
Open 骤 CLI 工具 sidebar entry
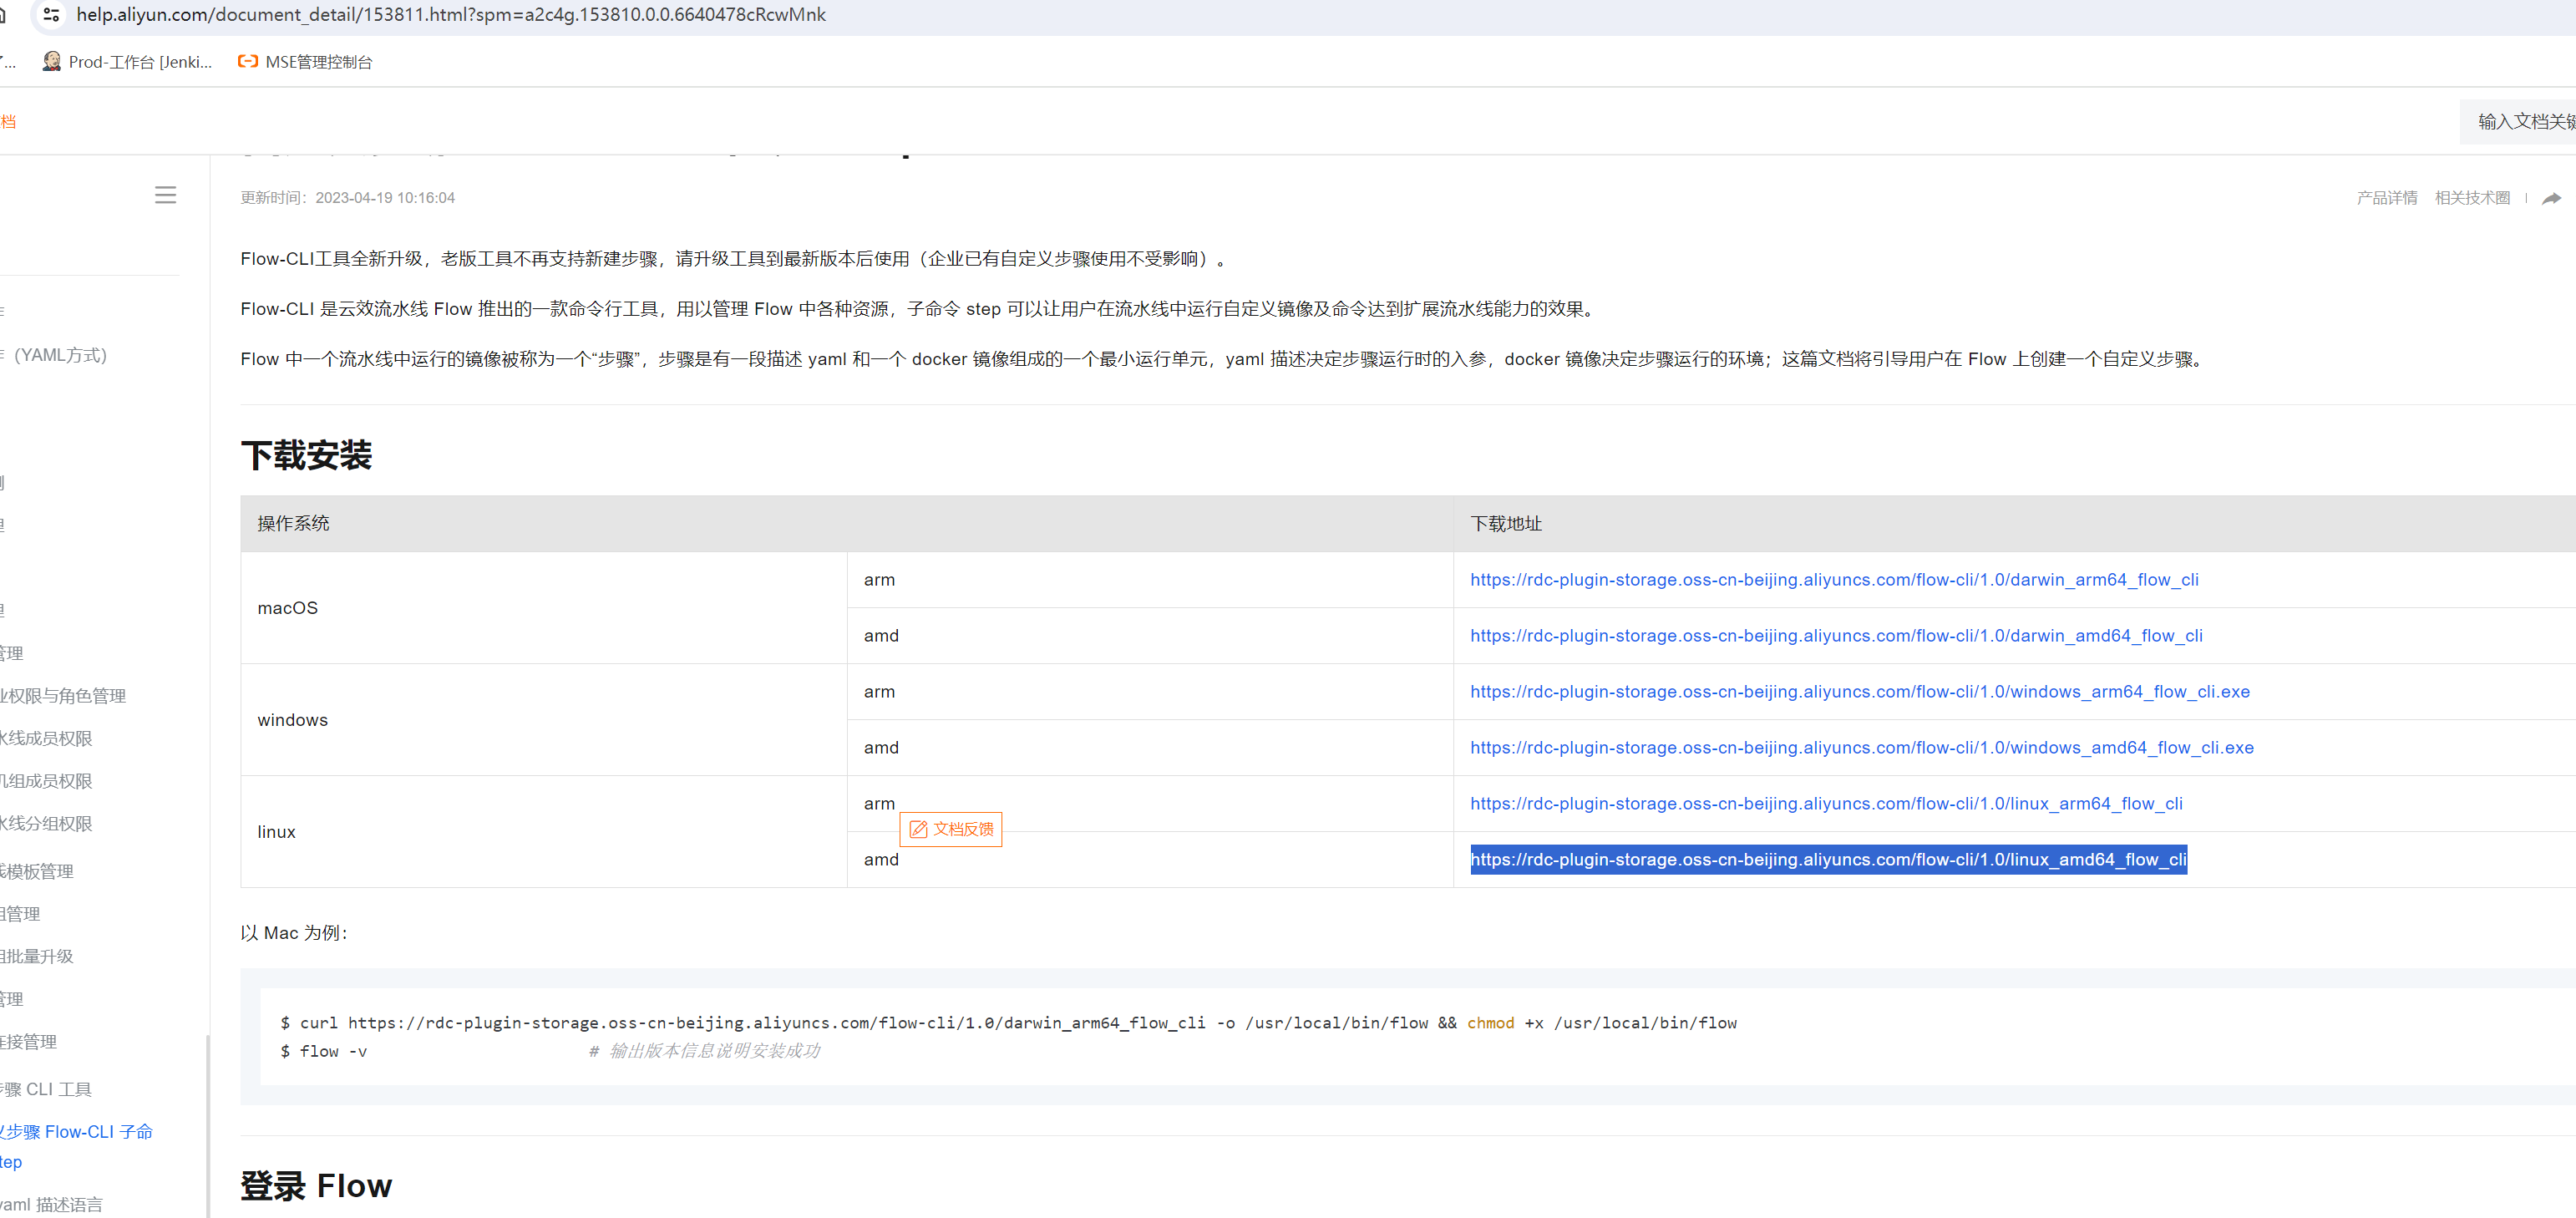click(46, 1090)
